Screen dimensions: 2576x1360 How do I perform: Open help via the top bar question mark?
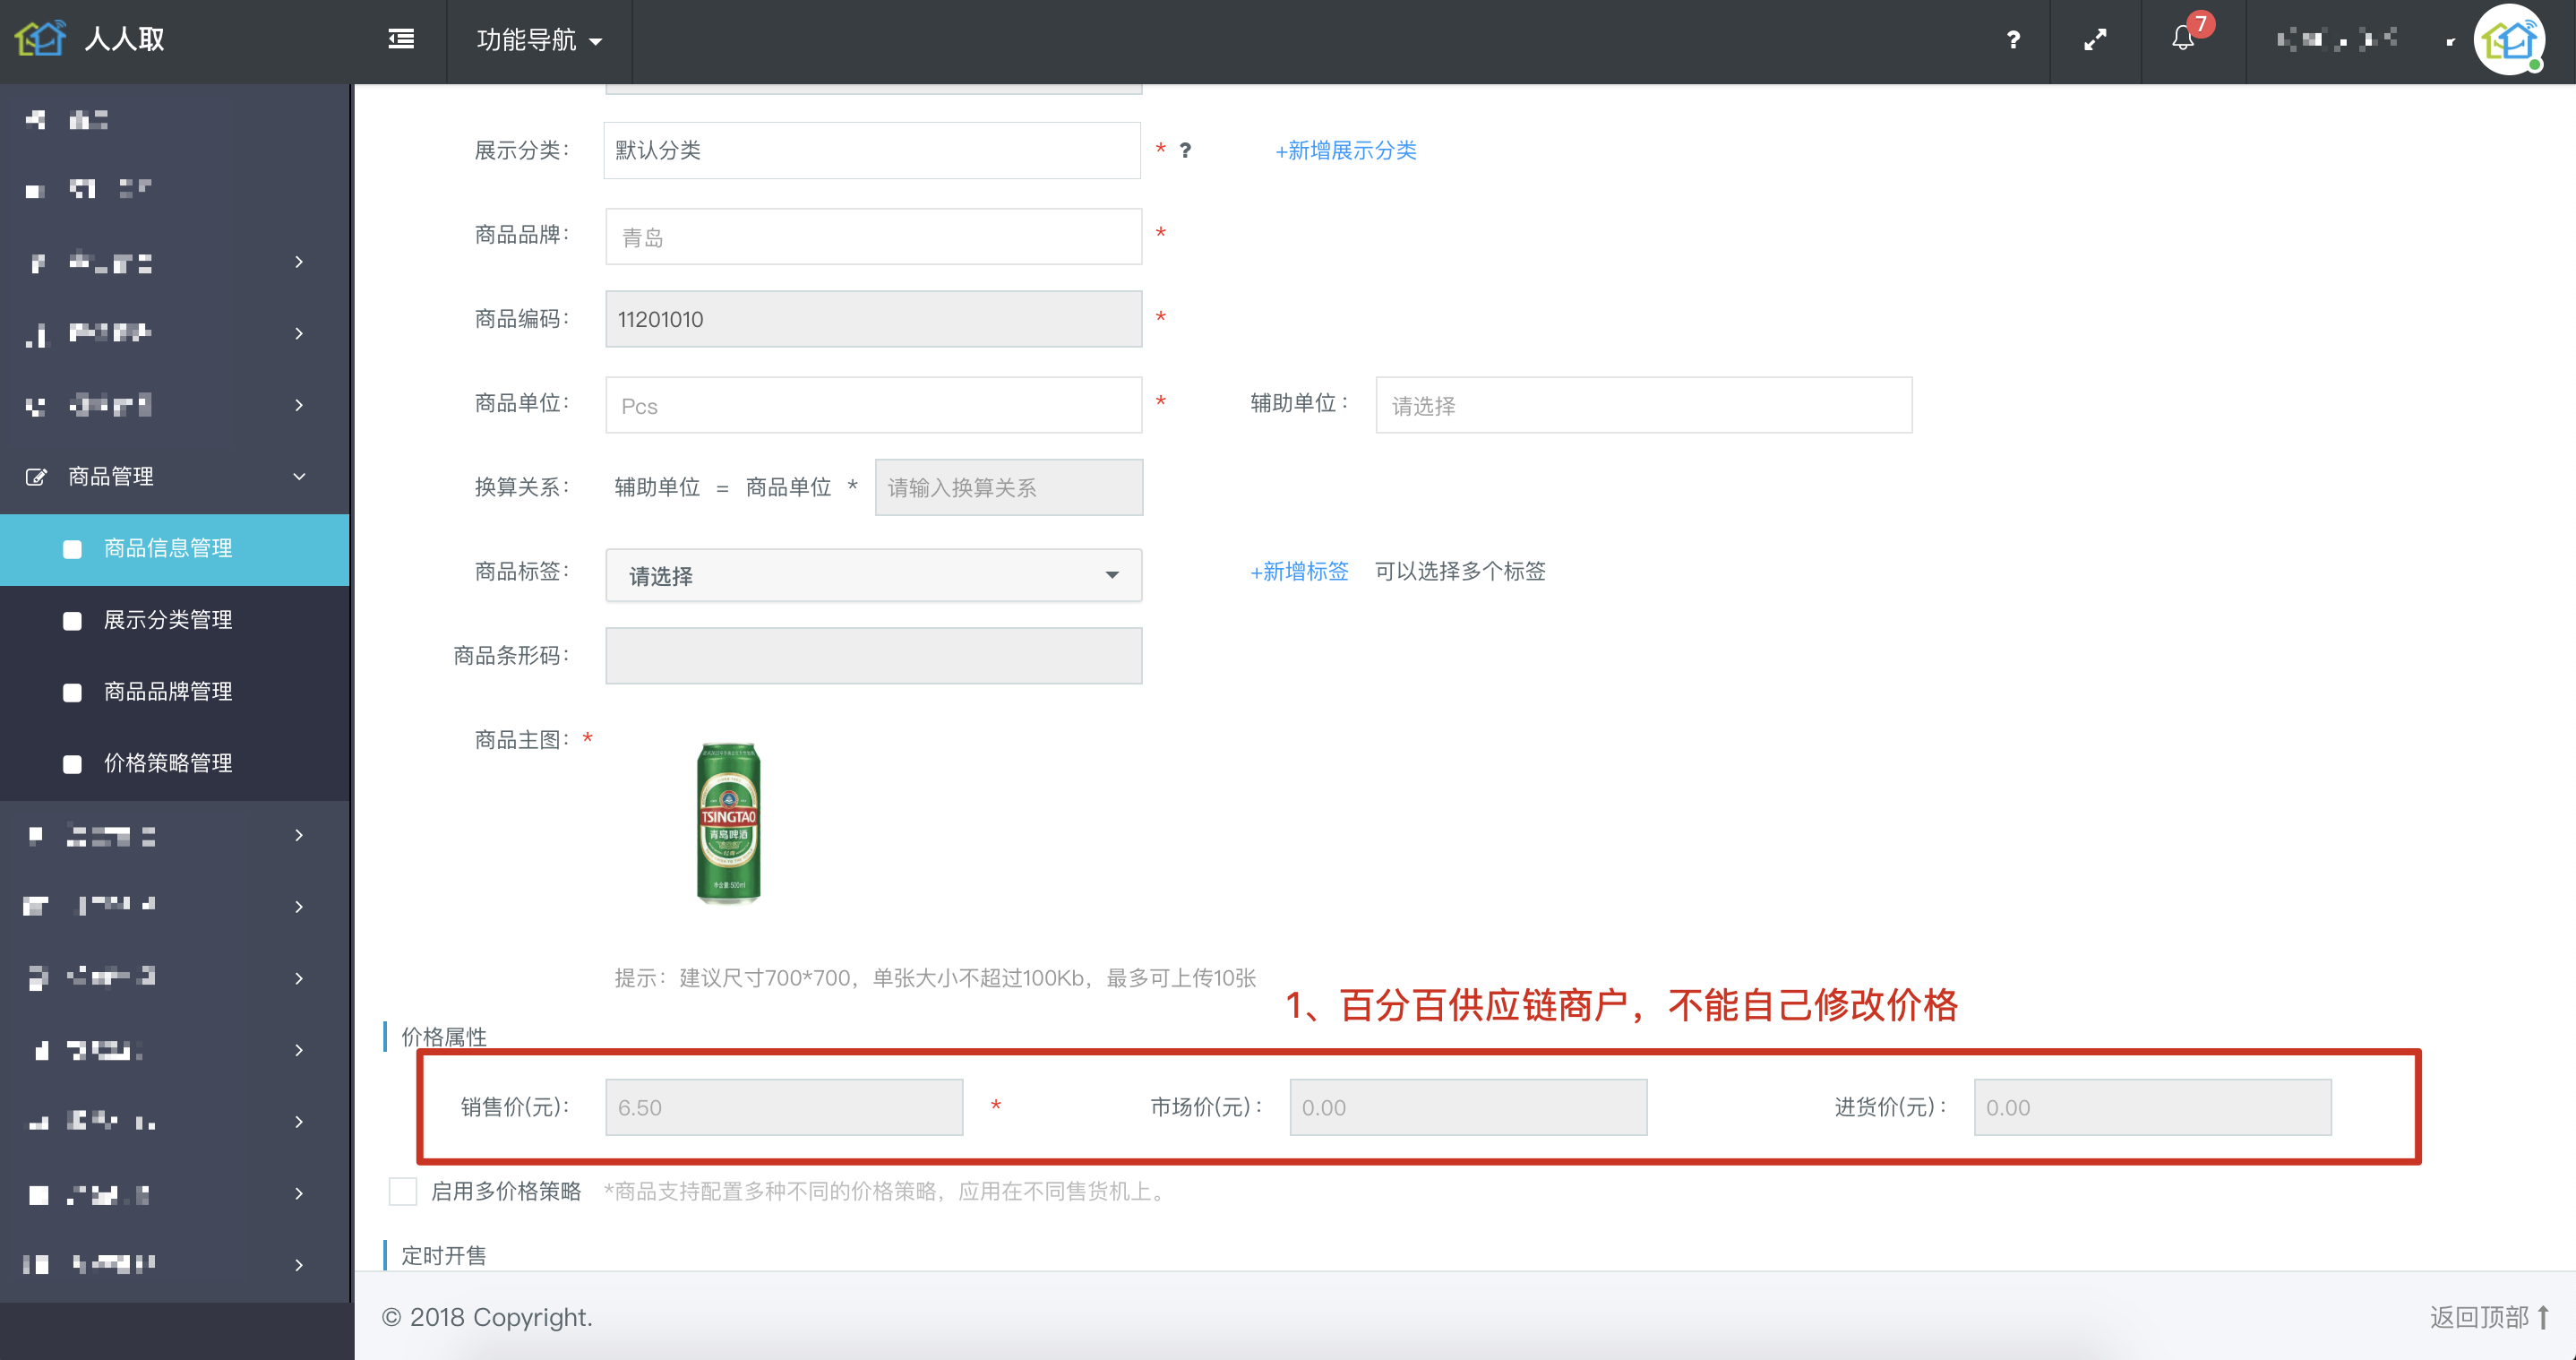tap(2013, 40)
